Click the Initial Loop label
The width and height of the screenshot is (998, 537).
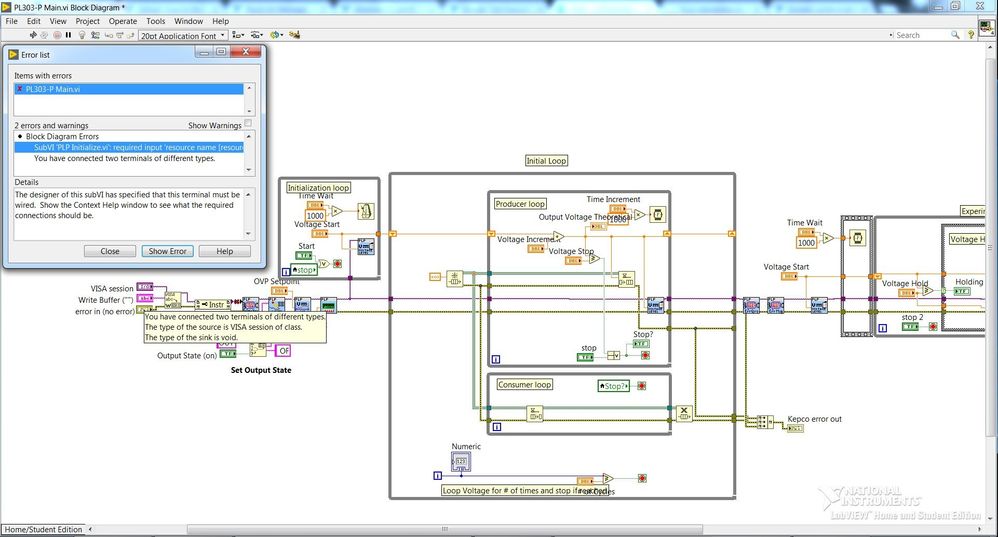tap(546, 160)
